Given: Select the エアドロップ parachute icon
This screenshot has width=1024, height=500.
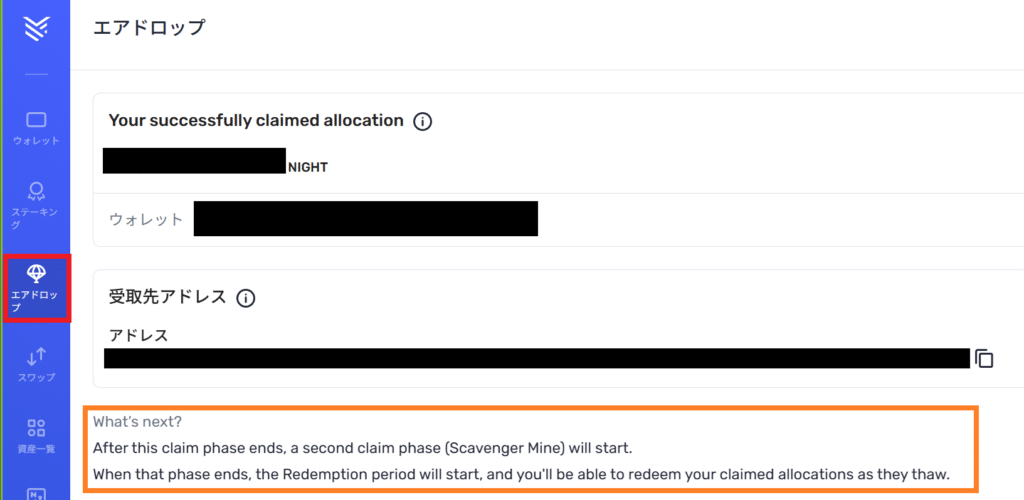Looking at the screenshot, I should [x=37, y=275].
